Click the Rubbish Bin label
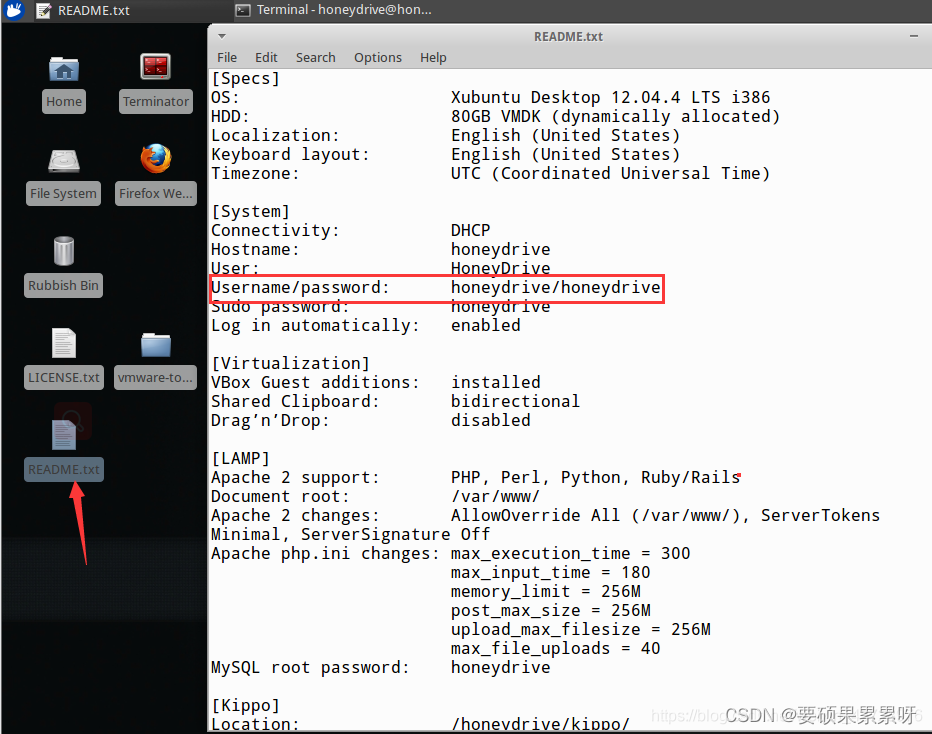Image resolution: width=932 pixels, height=734 pixels. coord(64,286)
